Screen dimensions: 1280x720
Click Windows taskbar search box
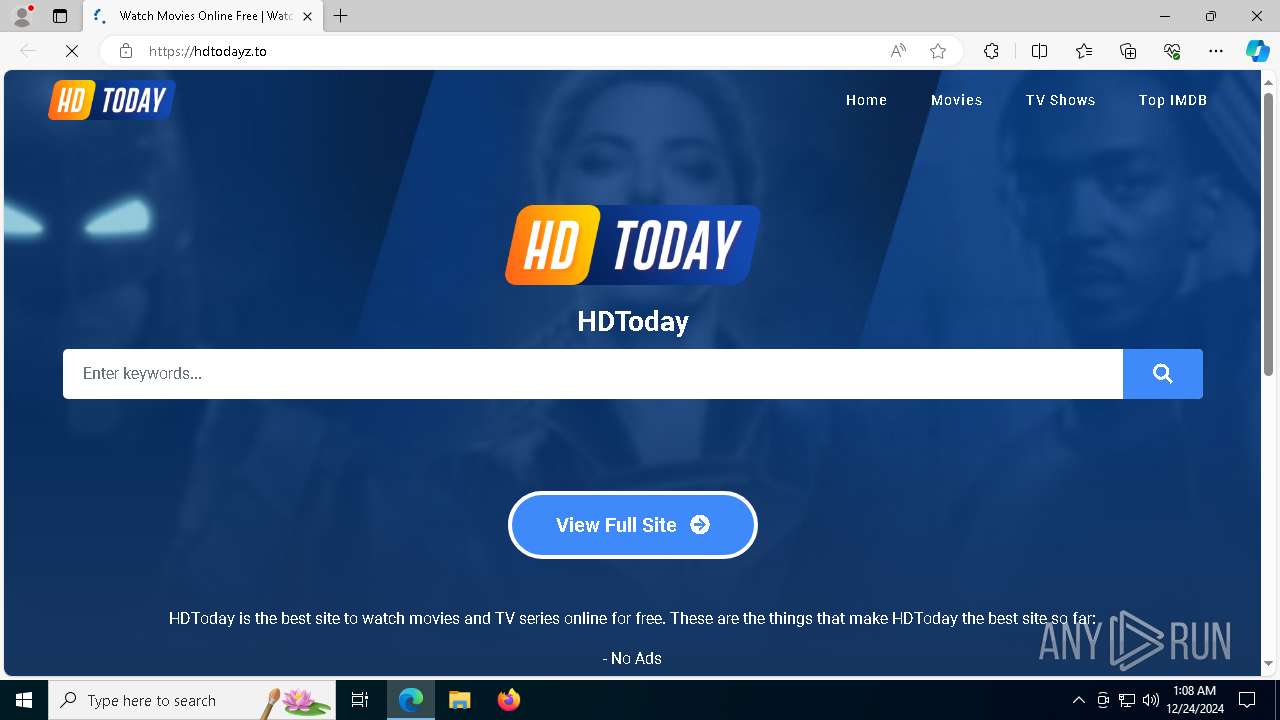[192, 700]
